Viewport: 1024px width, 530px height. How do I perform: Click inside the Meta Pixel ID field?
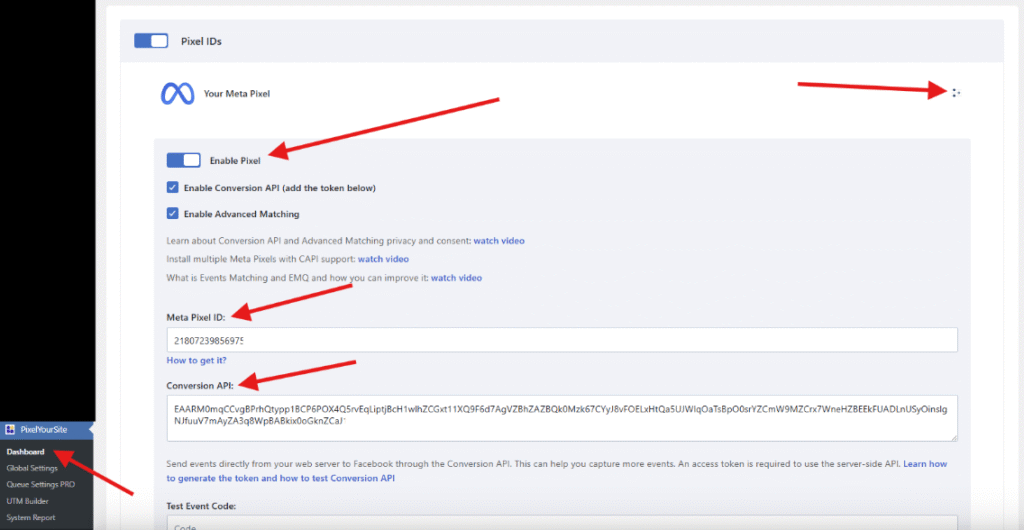(x=560, y=340)
